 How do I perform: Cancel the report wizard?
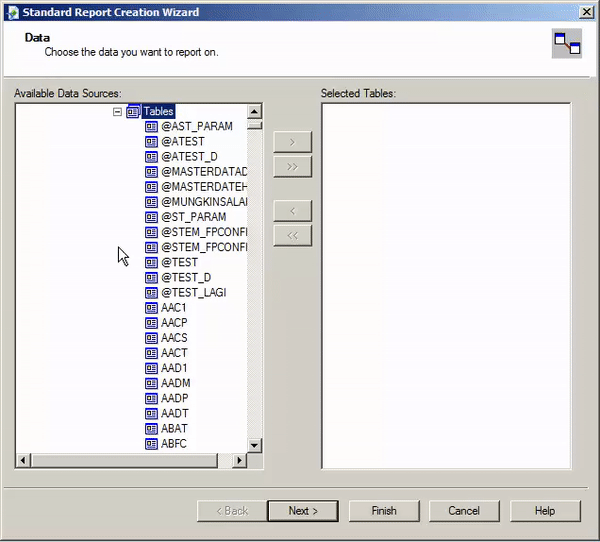(464, 511)
